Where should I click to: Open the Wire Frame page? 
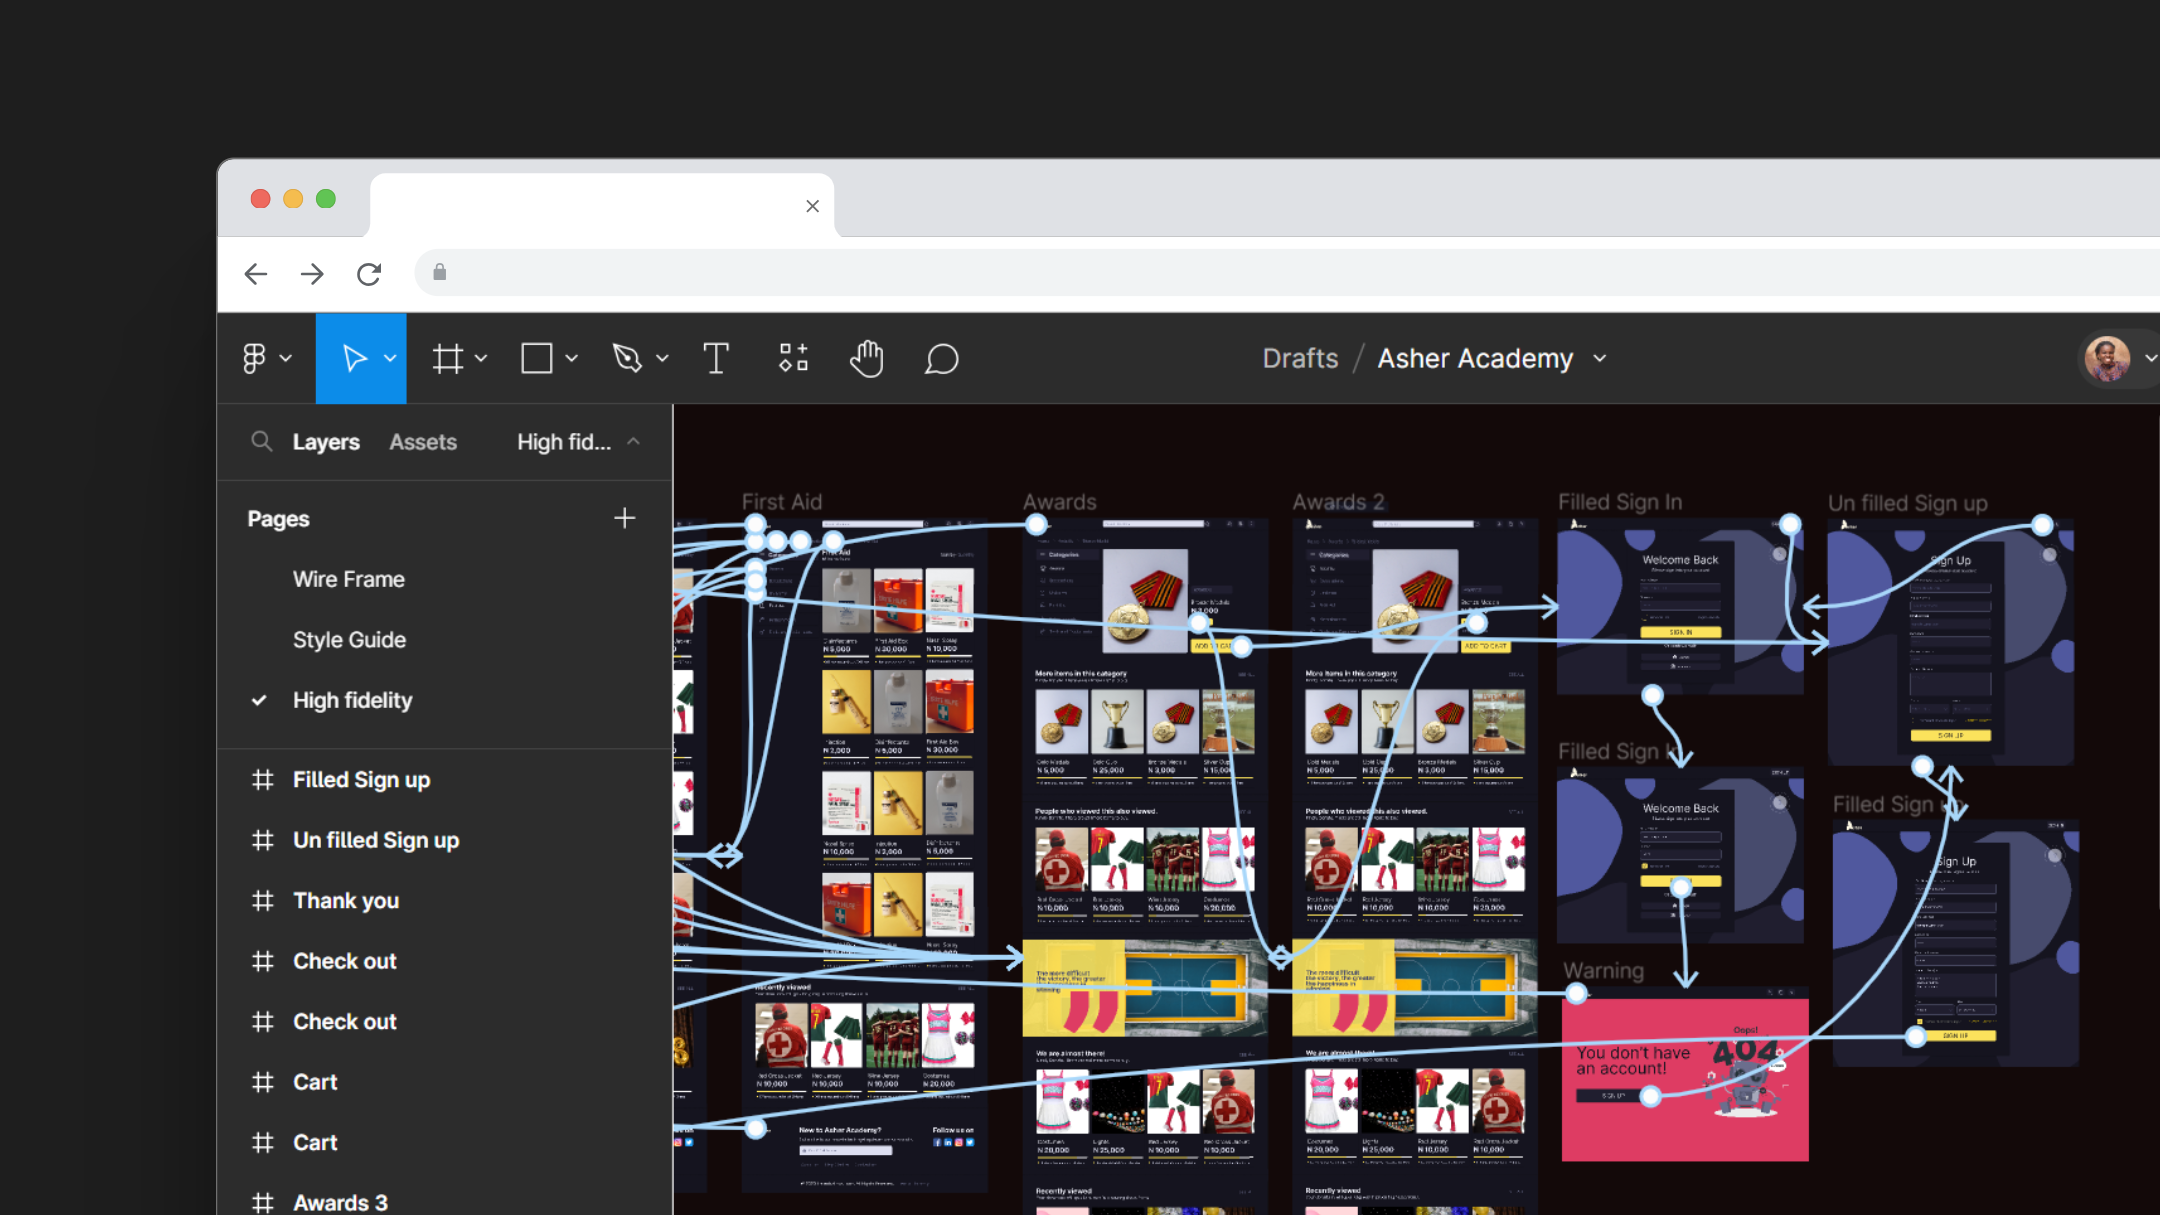tap(348, 579)
